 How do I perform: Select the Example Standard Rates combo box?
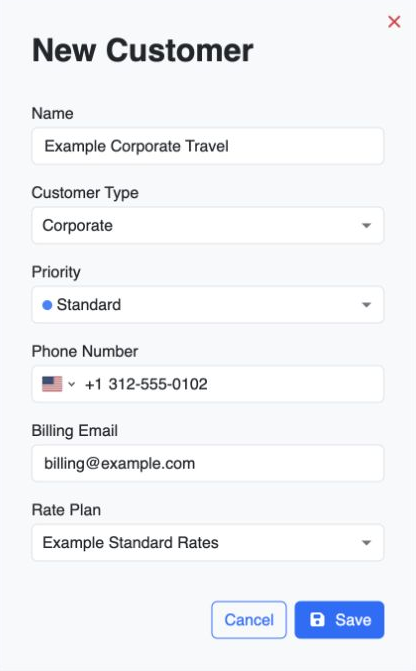coord(208,543)
